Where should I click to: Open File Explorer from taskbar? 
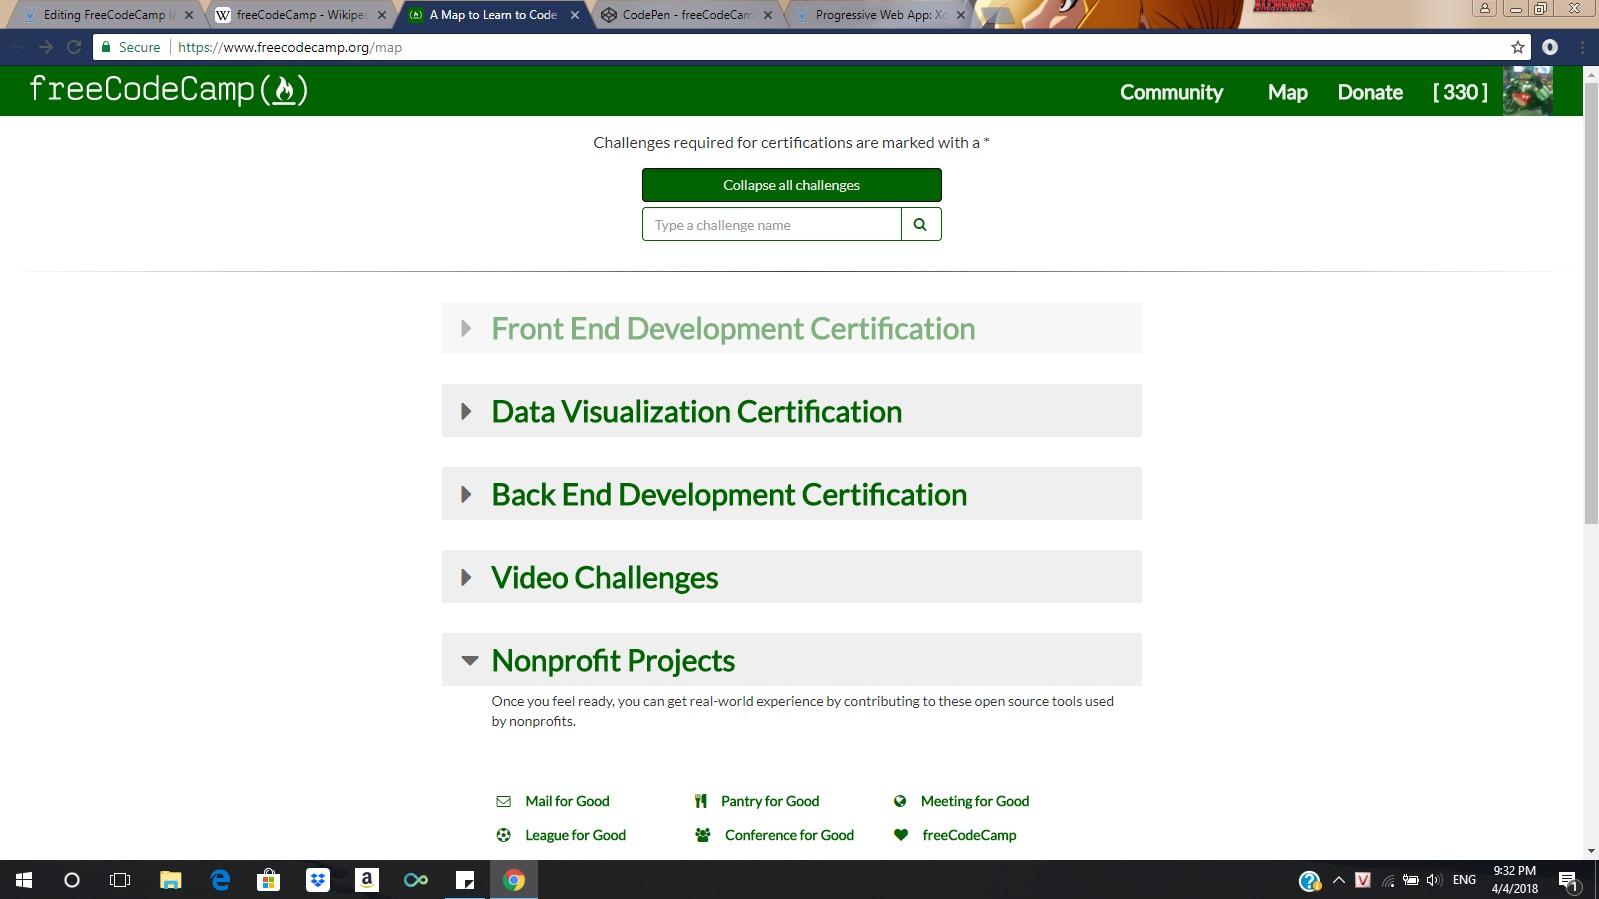coord(170,880)
